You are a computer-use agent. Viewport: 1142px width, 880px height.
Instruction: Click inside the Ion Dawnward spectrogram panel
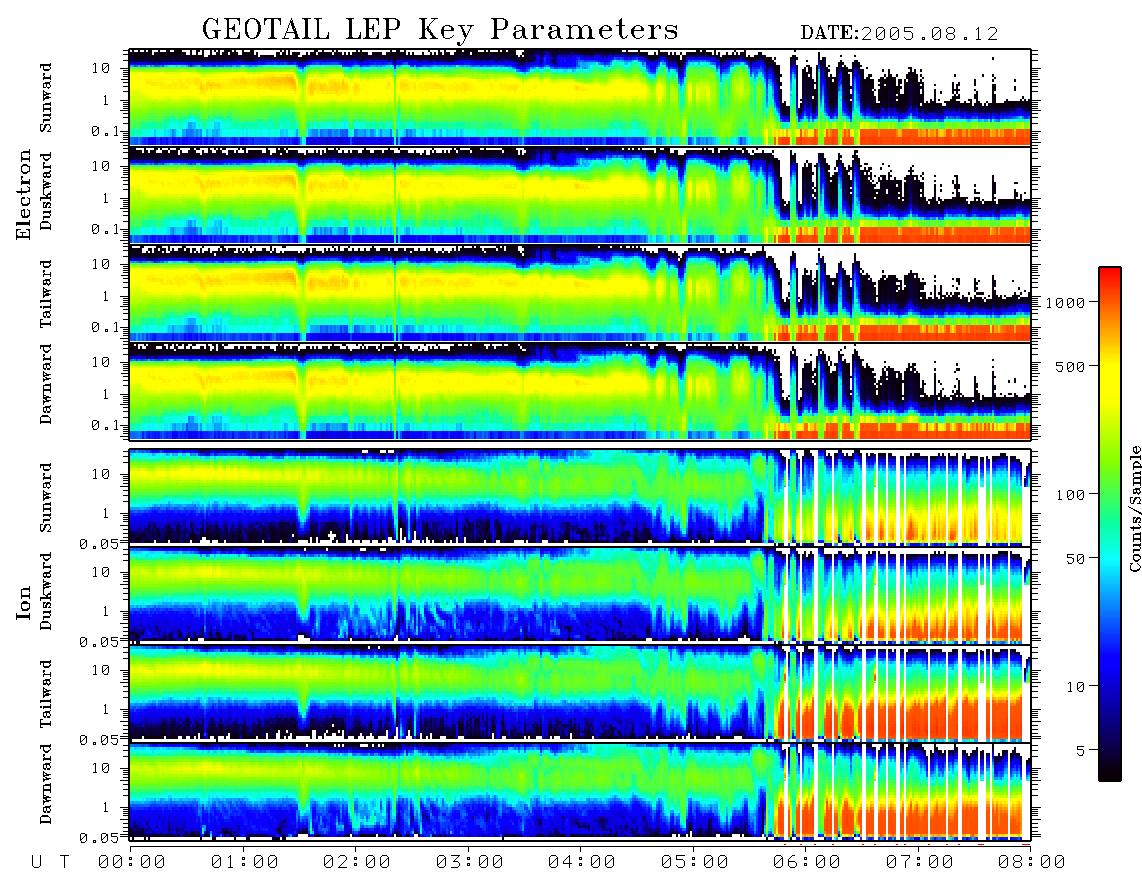(580, 791)
